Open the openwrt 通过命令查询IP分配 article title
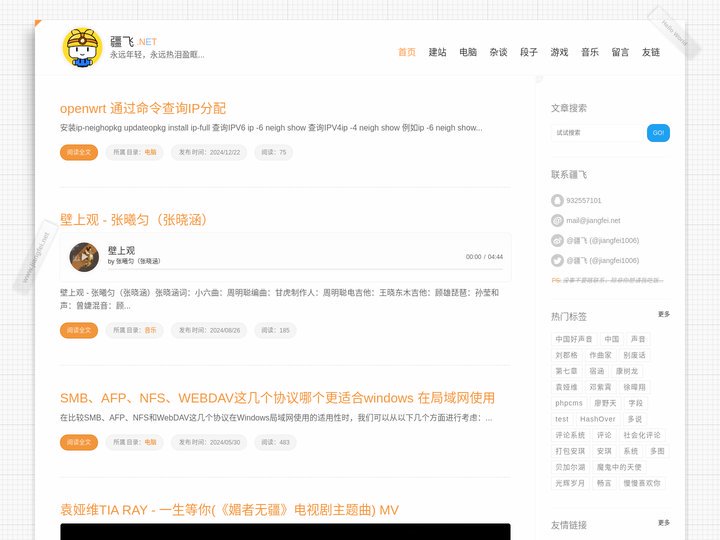Viewport: 720px width, 540px height. [x=143, y=108]
